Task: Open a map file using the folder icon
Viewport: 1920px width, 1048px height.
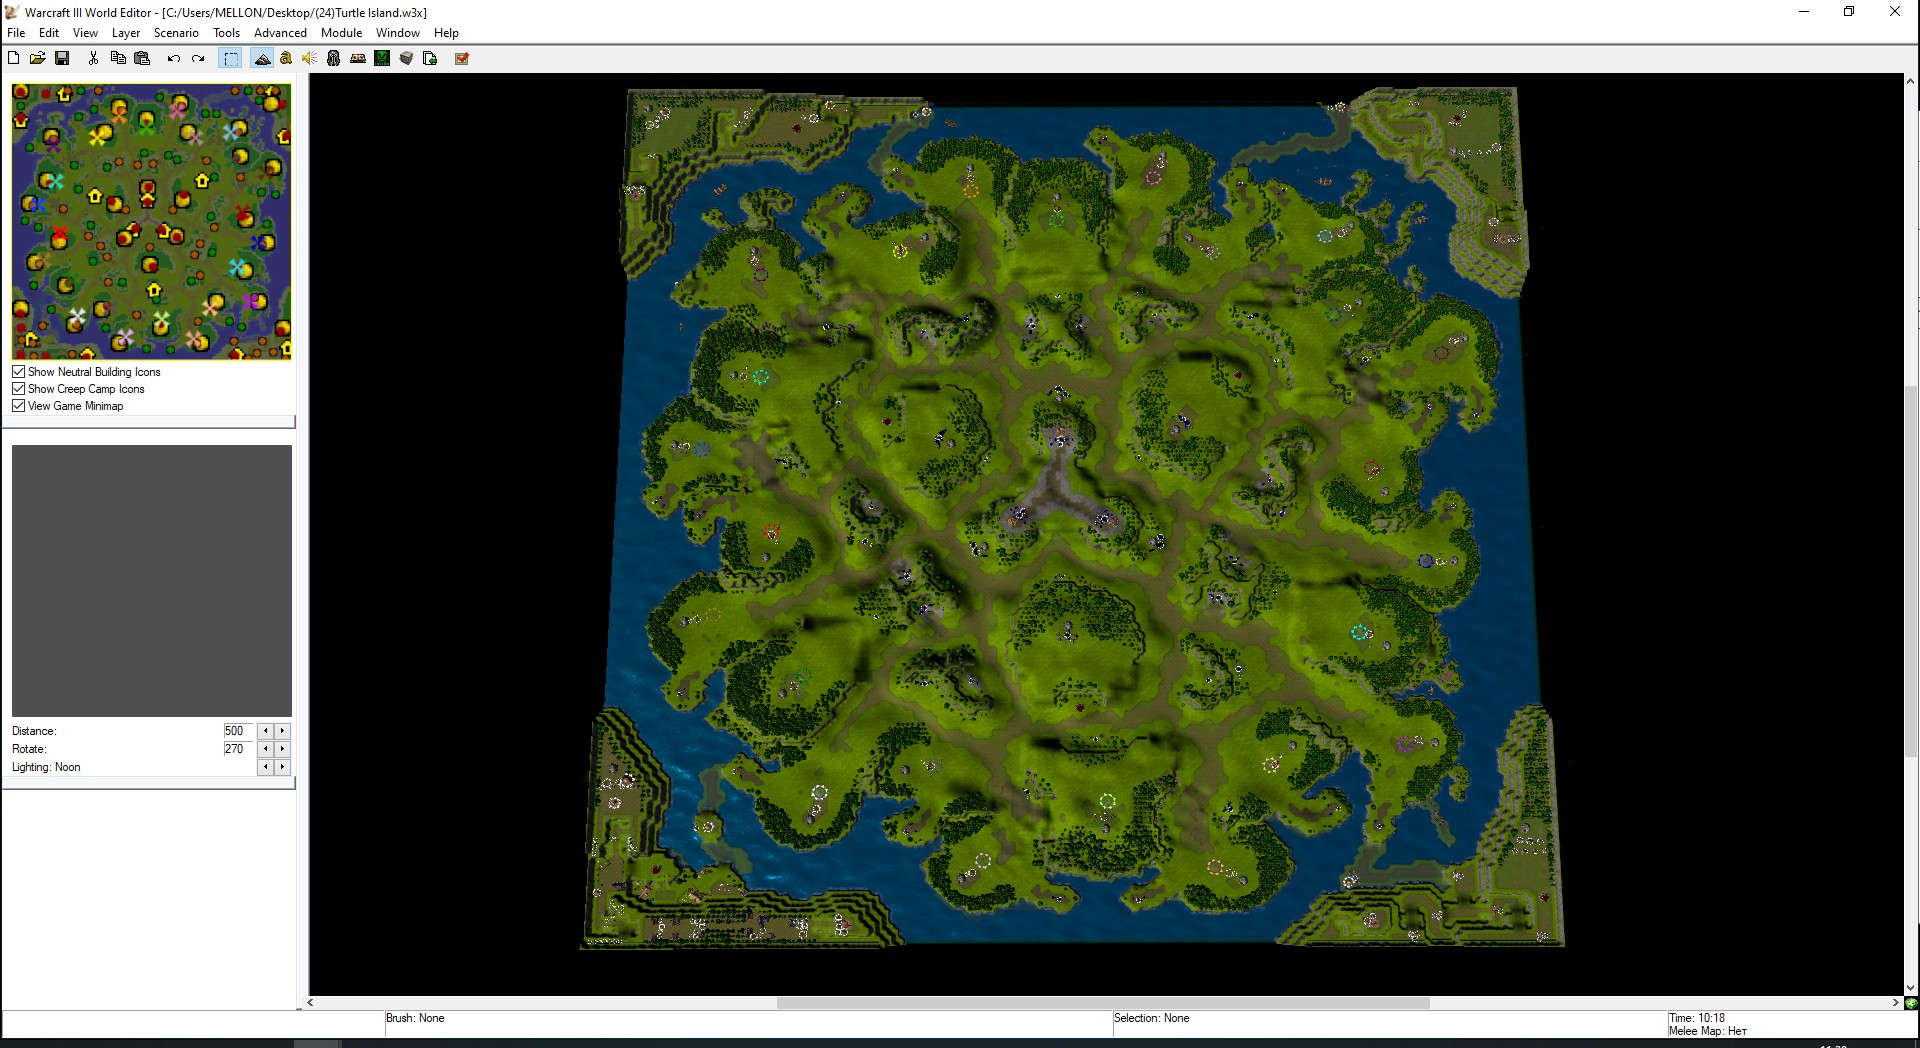Action: click(x=38, y=58)
